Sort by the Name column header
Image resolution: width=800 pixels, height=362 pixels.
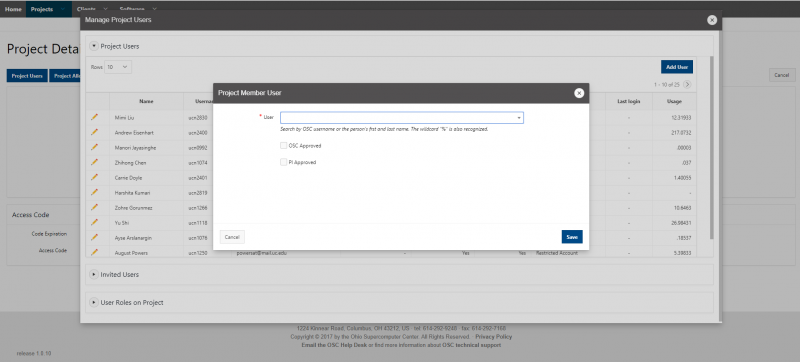[146, 101]
